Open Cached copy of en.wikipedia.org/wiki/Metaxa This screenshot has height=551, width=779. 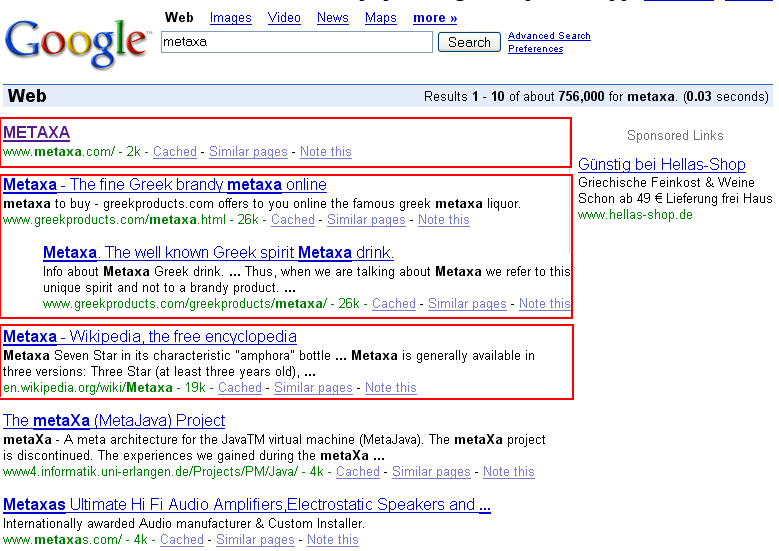tap(240, 388)
